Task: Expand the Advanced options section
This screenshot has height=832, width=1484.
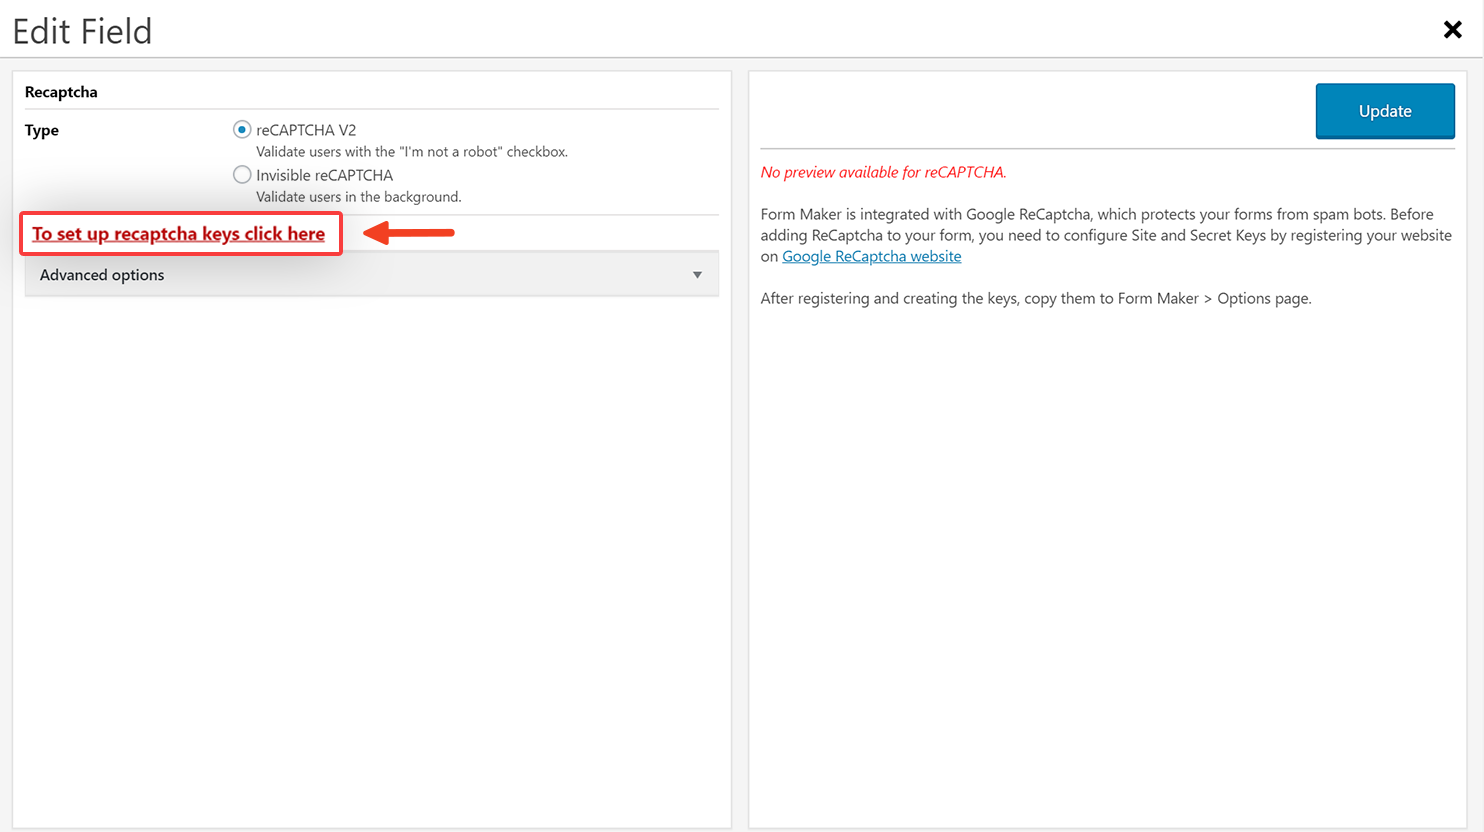Action: coord(372,275)
